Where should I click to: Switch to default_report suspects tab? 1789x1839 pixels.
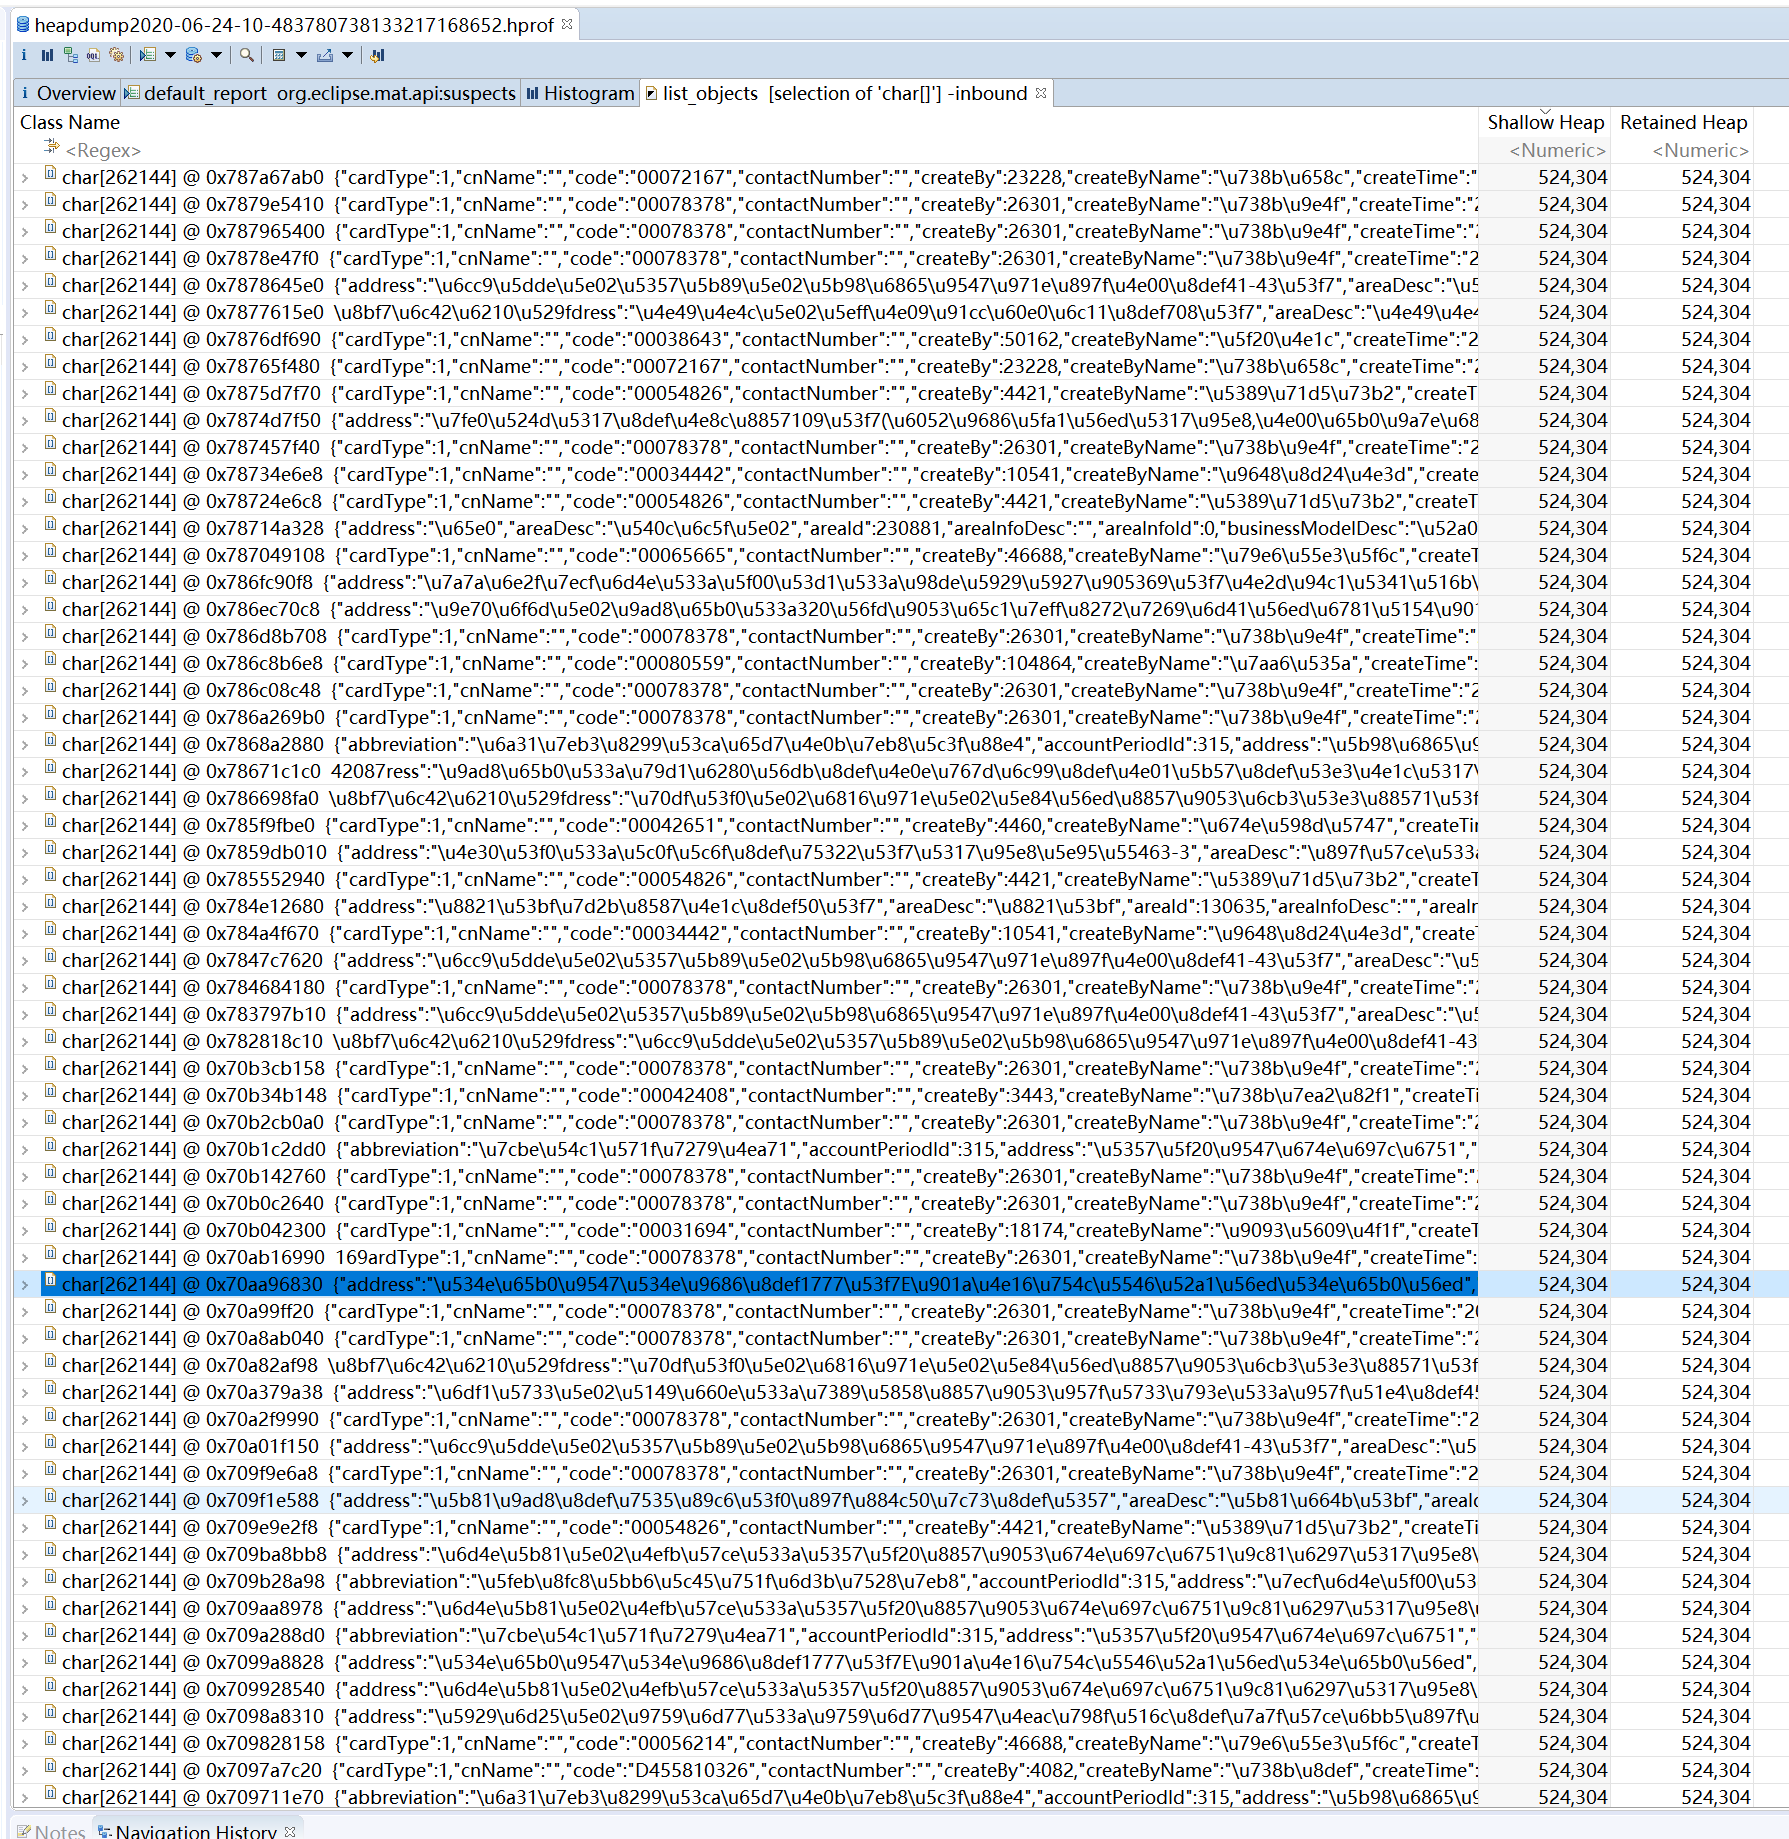pos(320,93)
